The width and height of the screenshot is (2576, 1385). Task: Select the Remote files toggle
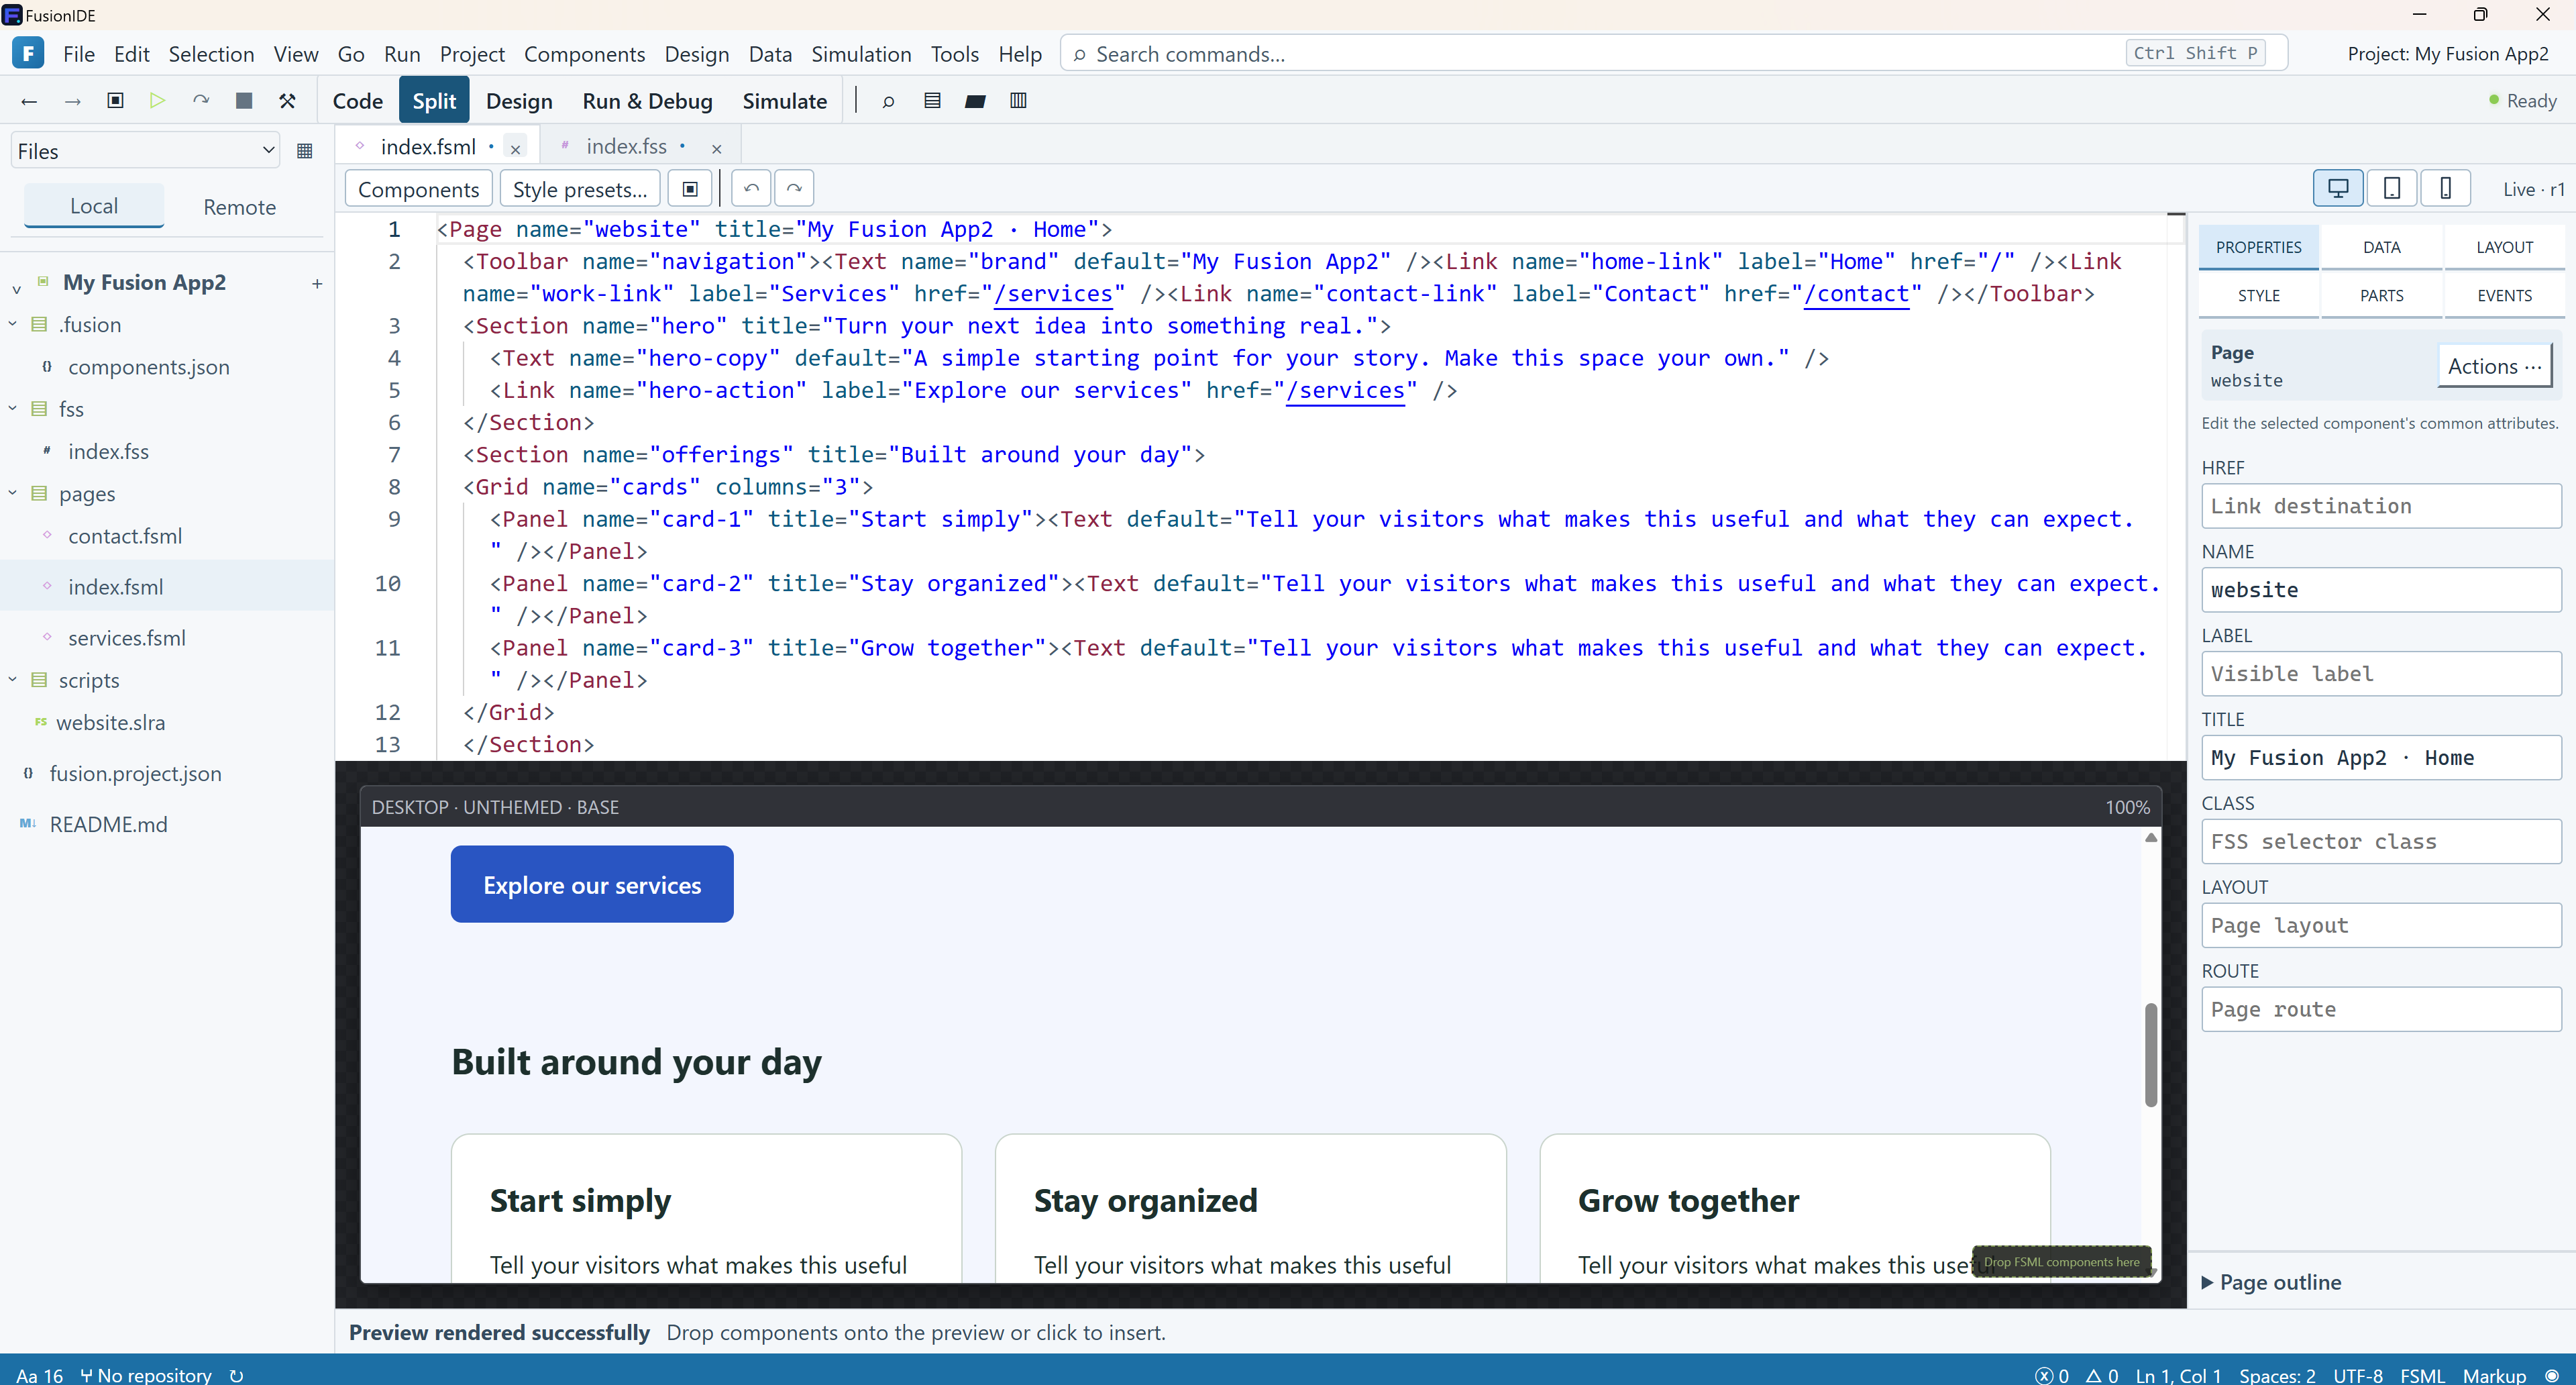click(x=239, y=207)
